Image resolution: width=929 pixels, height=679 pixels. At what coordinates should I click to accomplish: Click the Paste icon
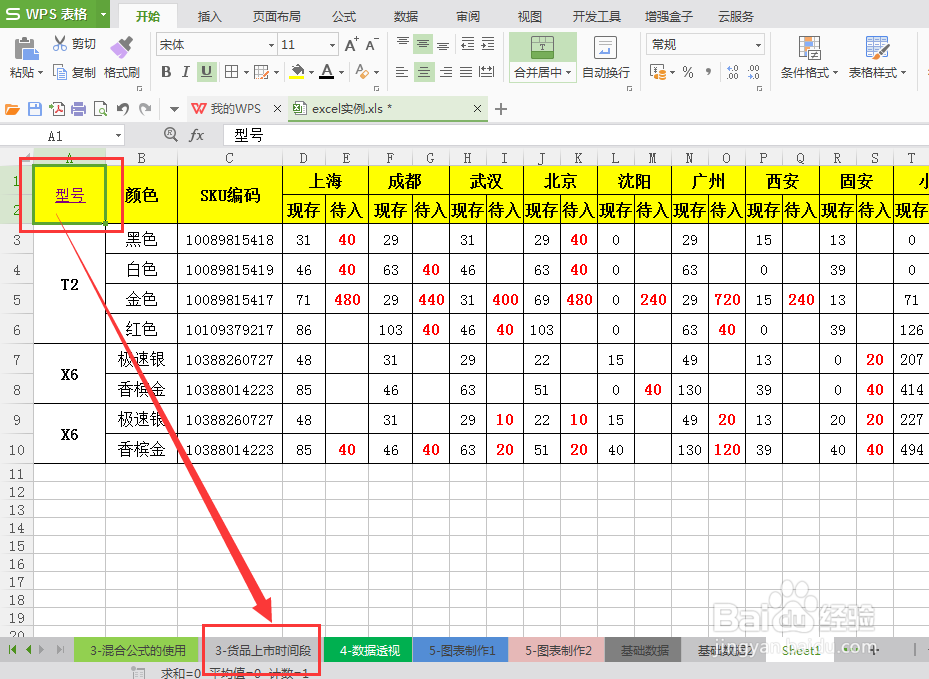coord(25,49)
